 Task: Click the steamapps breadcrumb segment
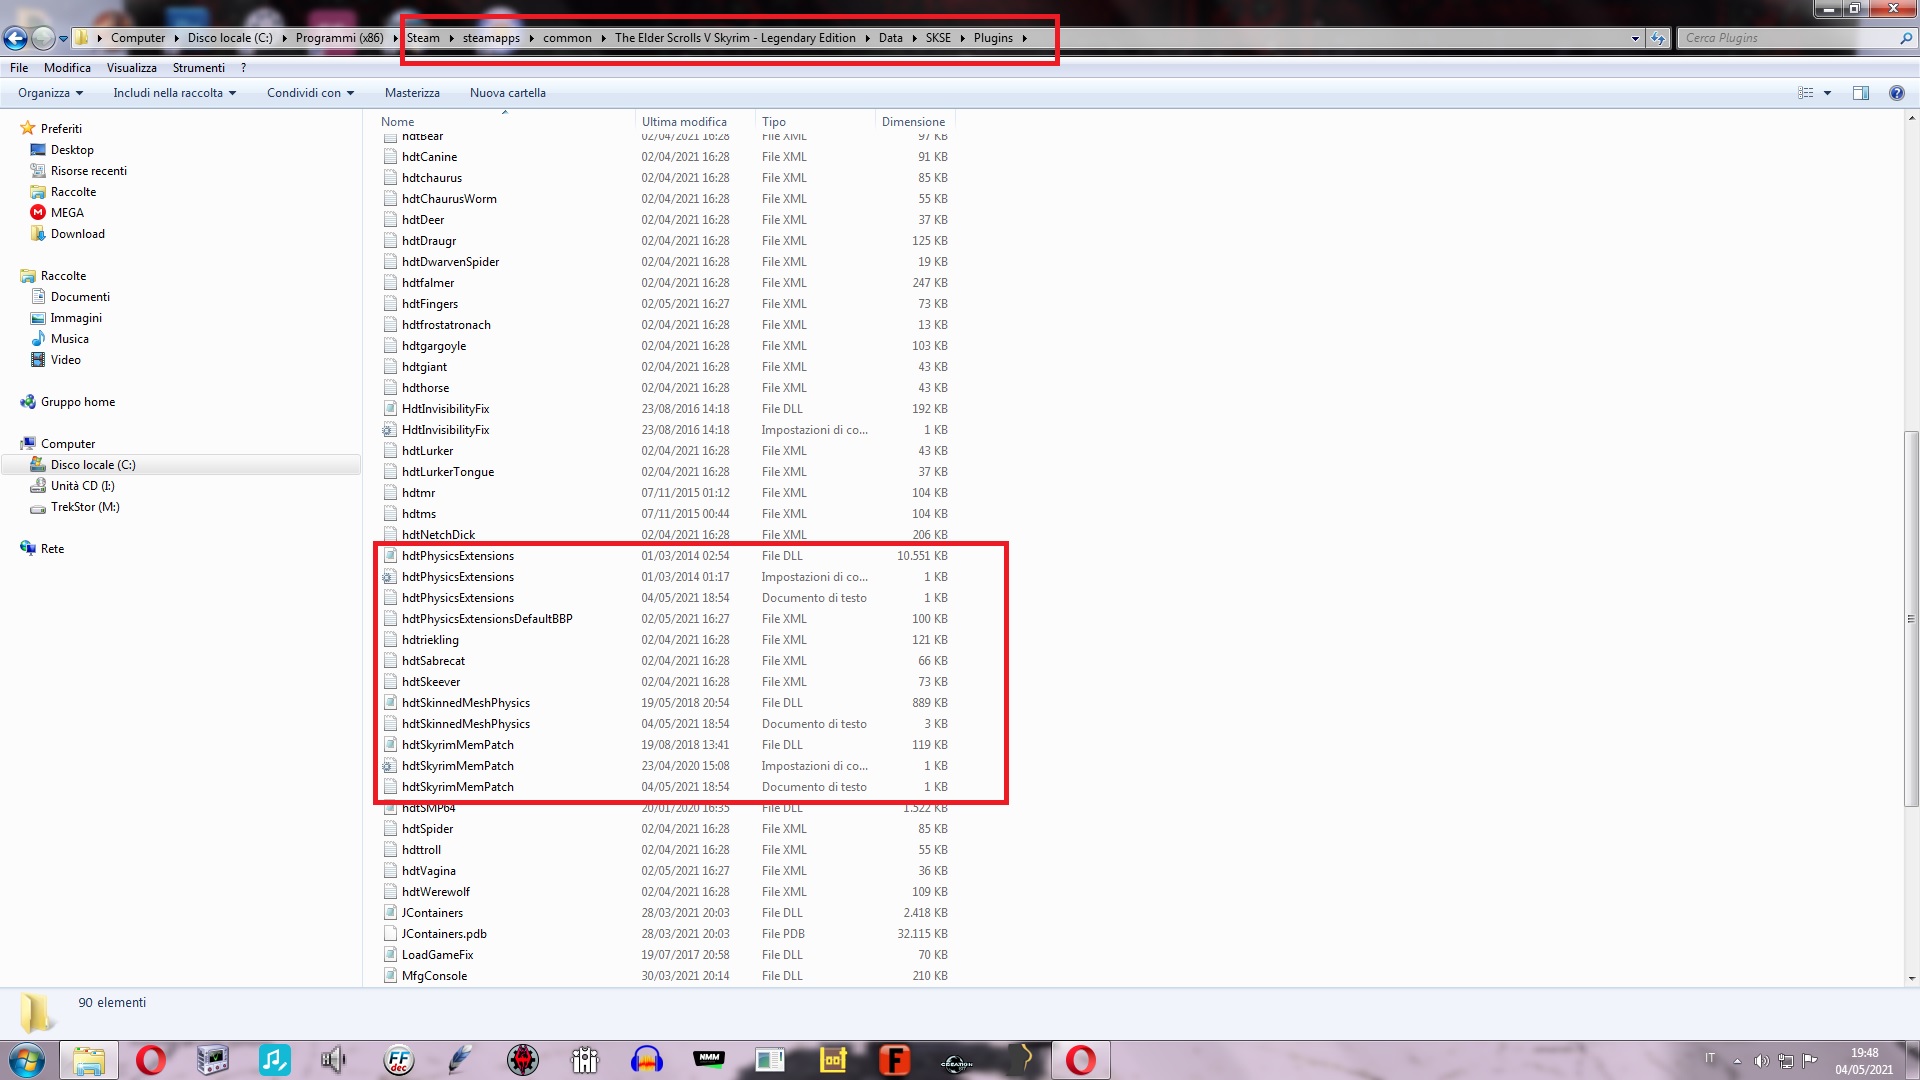point(491,38)
